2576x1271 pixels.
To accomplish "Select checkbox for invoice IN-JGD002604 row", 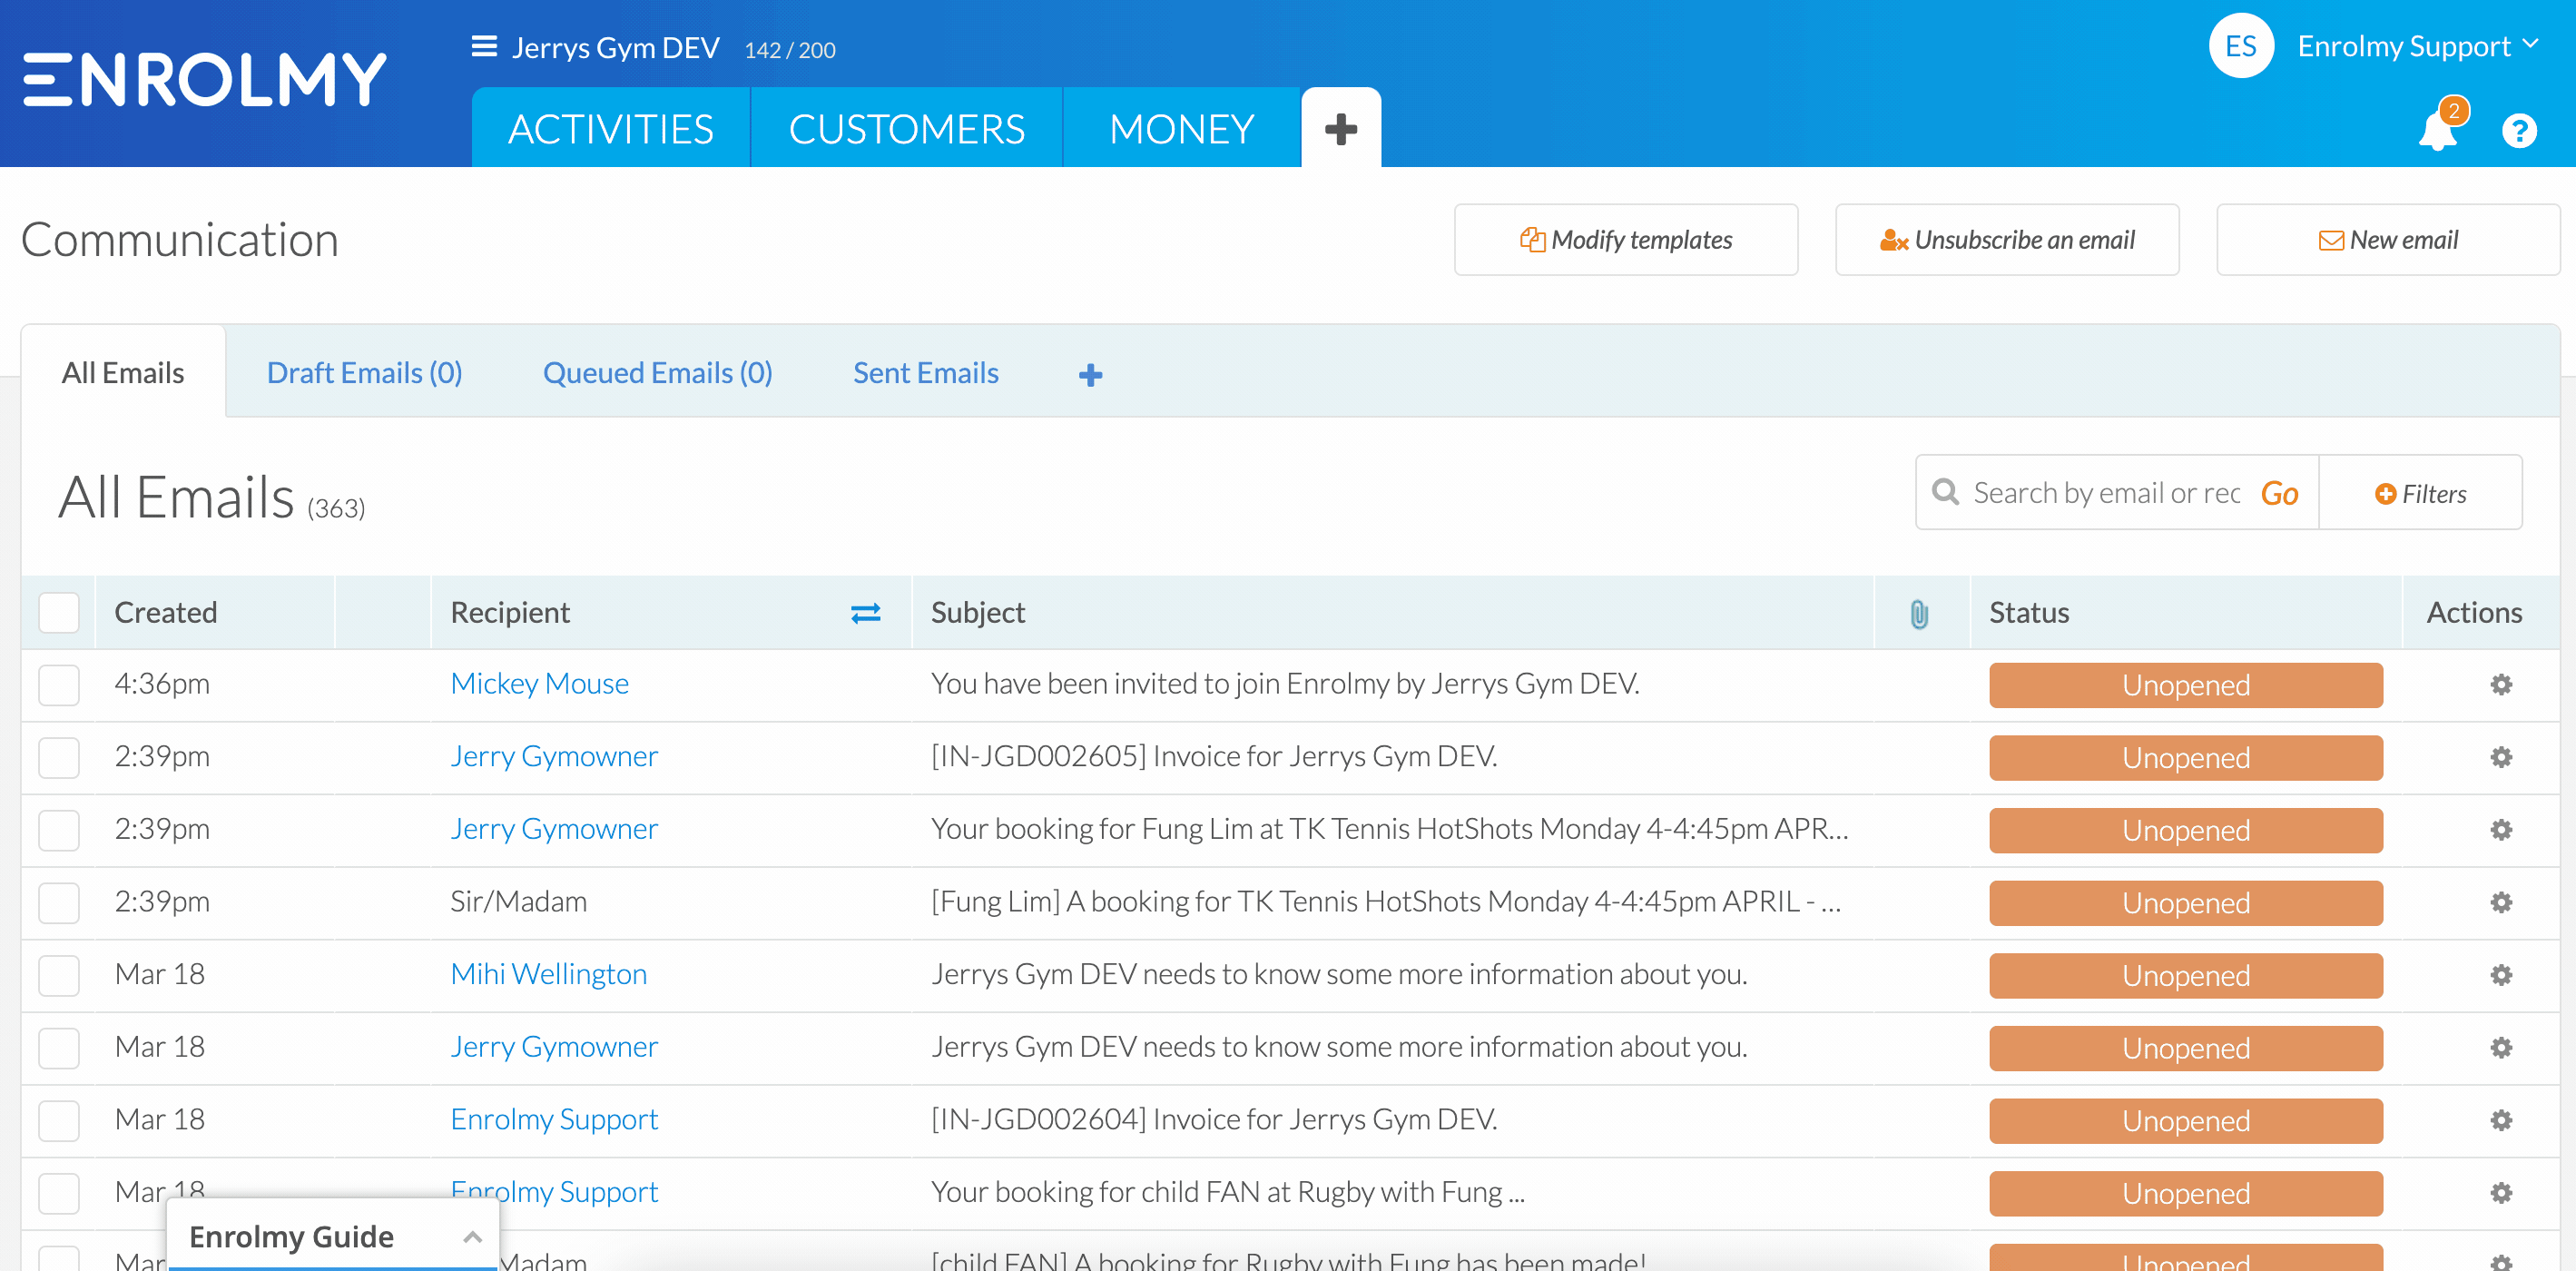I will (x=59, y=1121).
